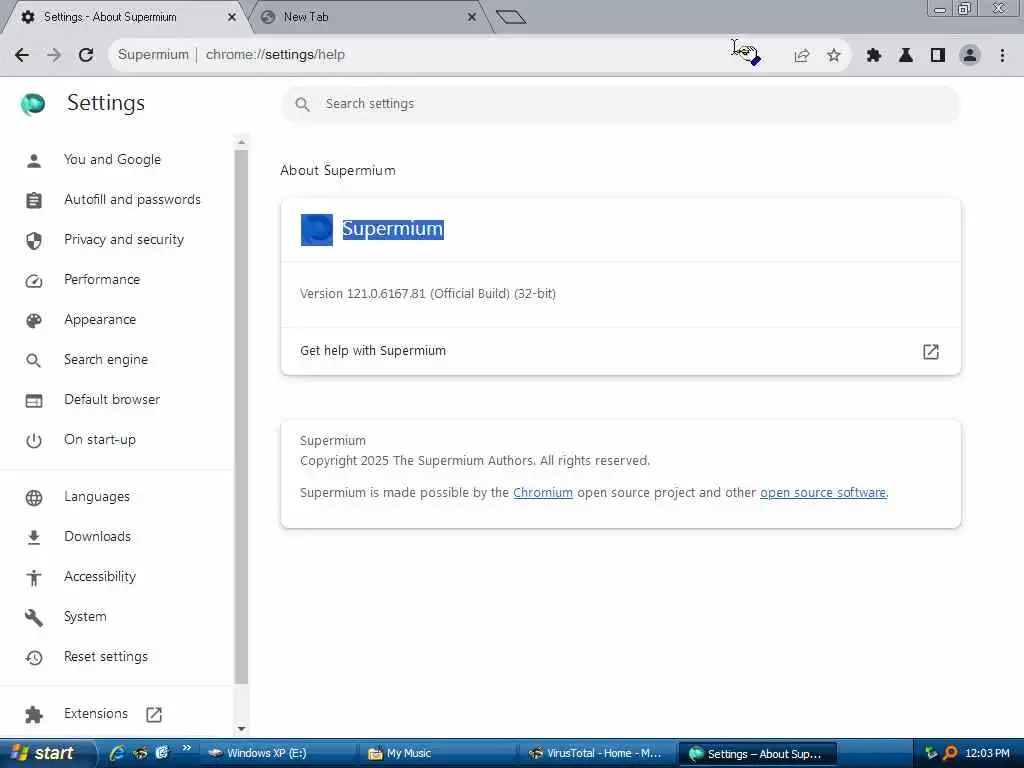Open the three-dot browser menu

coord(1002,56)
